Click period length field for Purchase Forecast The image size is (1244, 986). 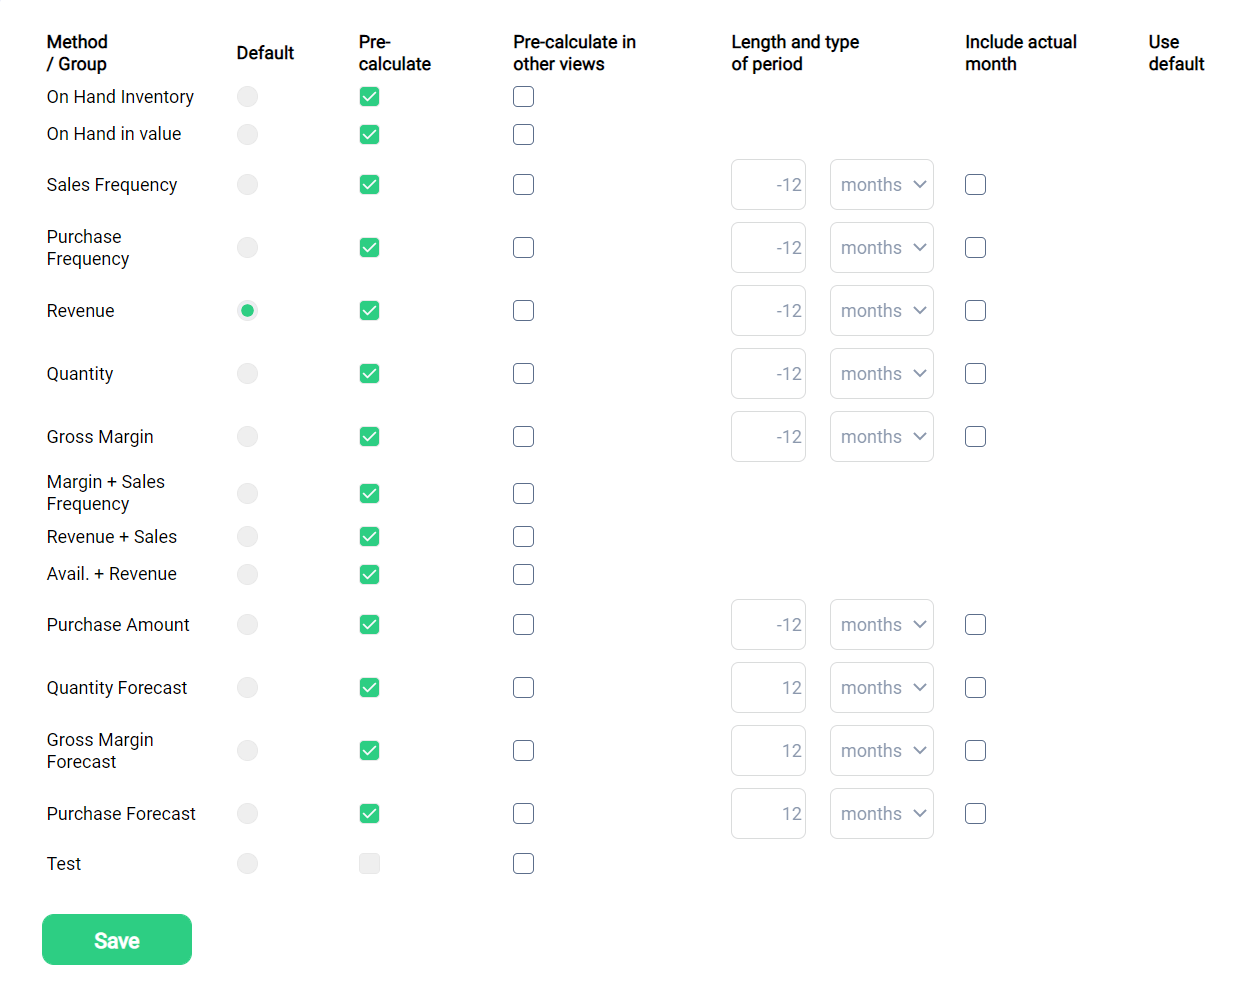pos(768,814)
